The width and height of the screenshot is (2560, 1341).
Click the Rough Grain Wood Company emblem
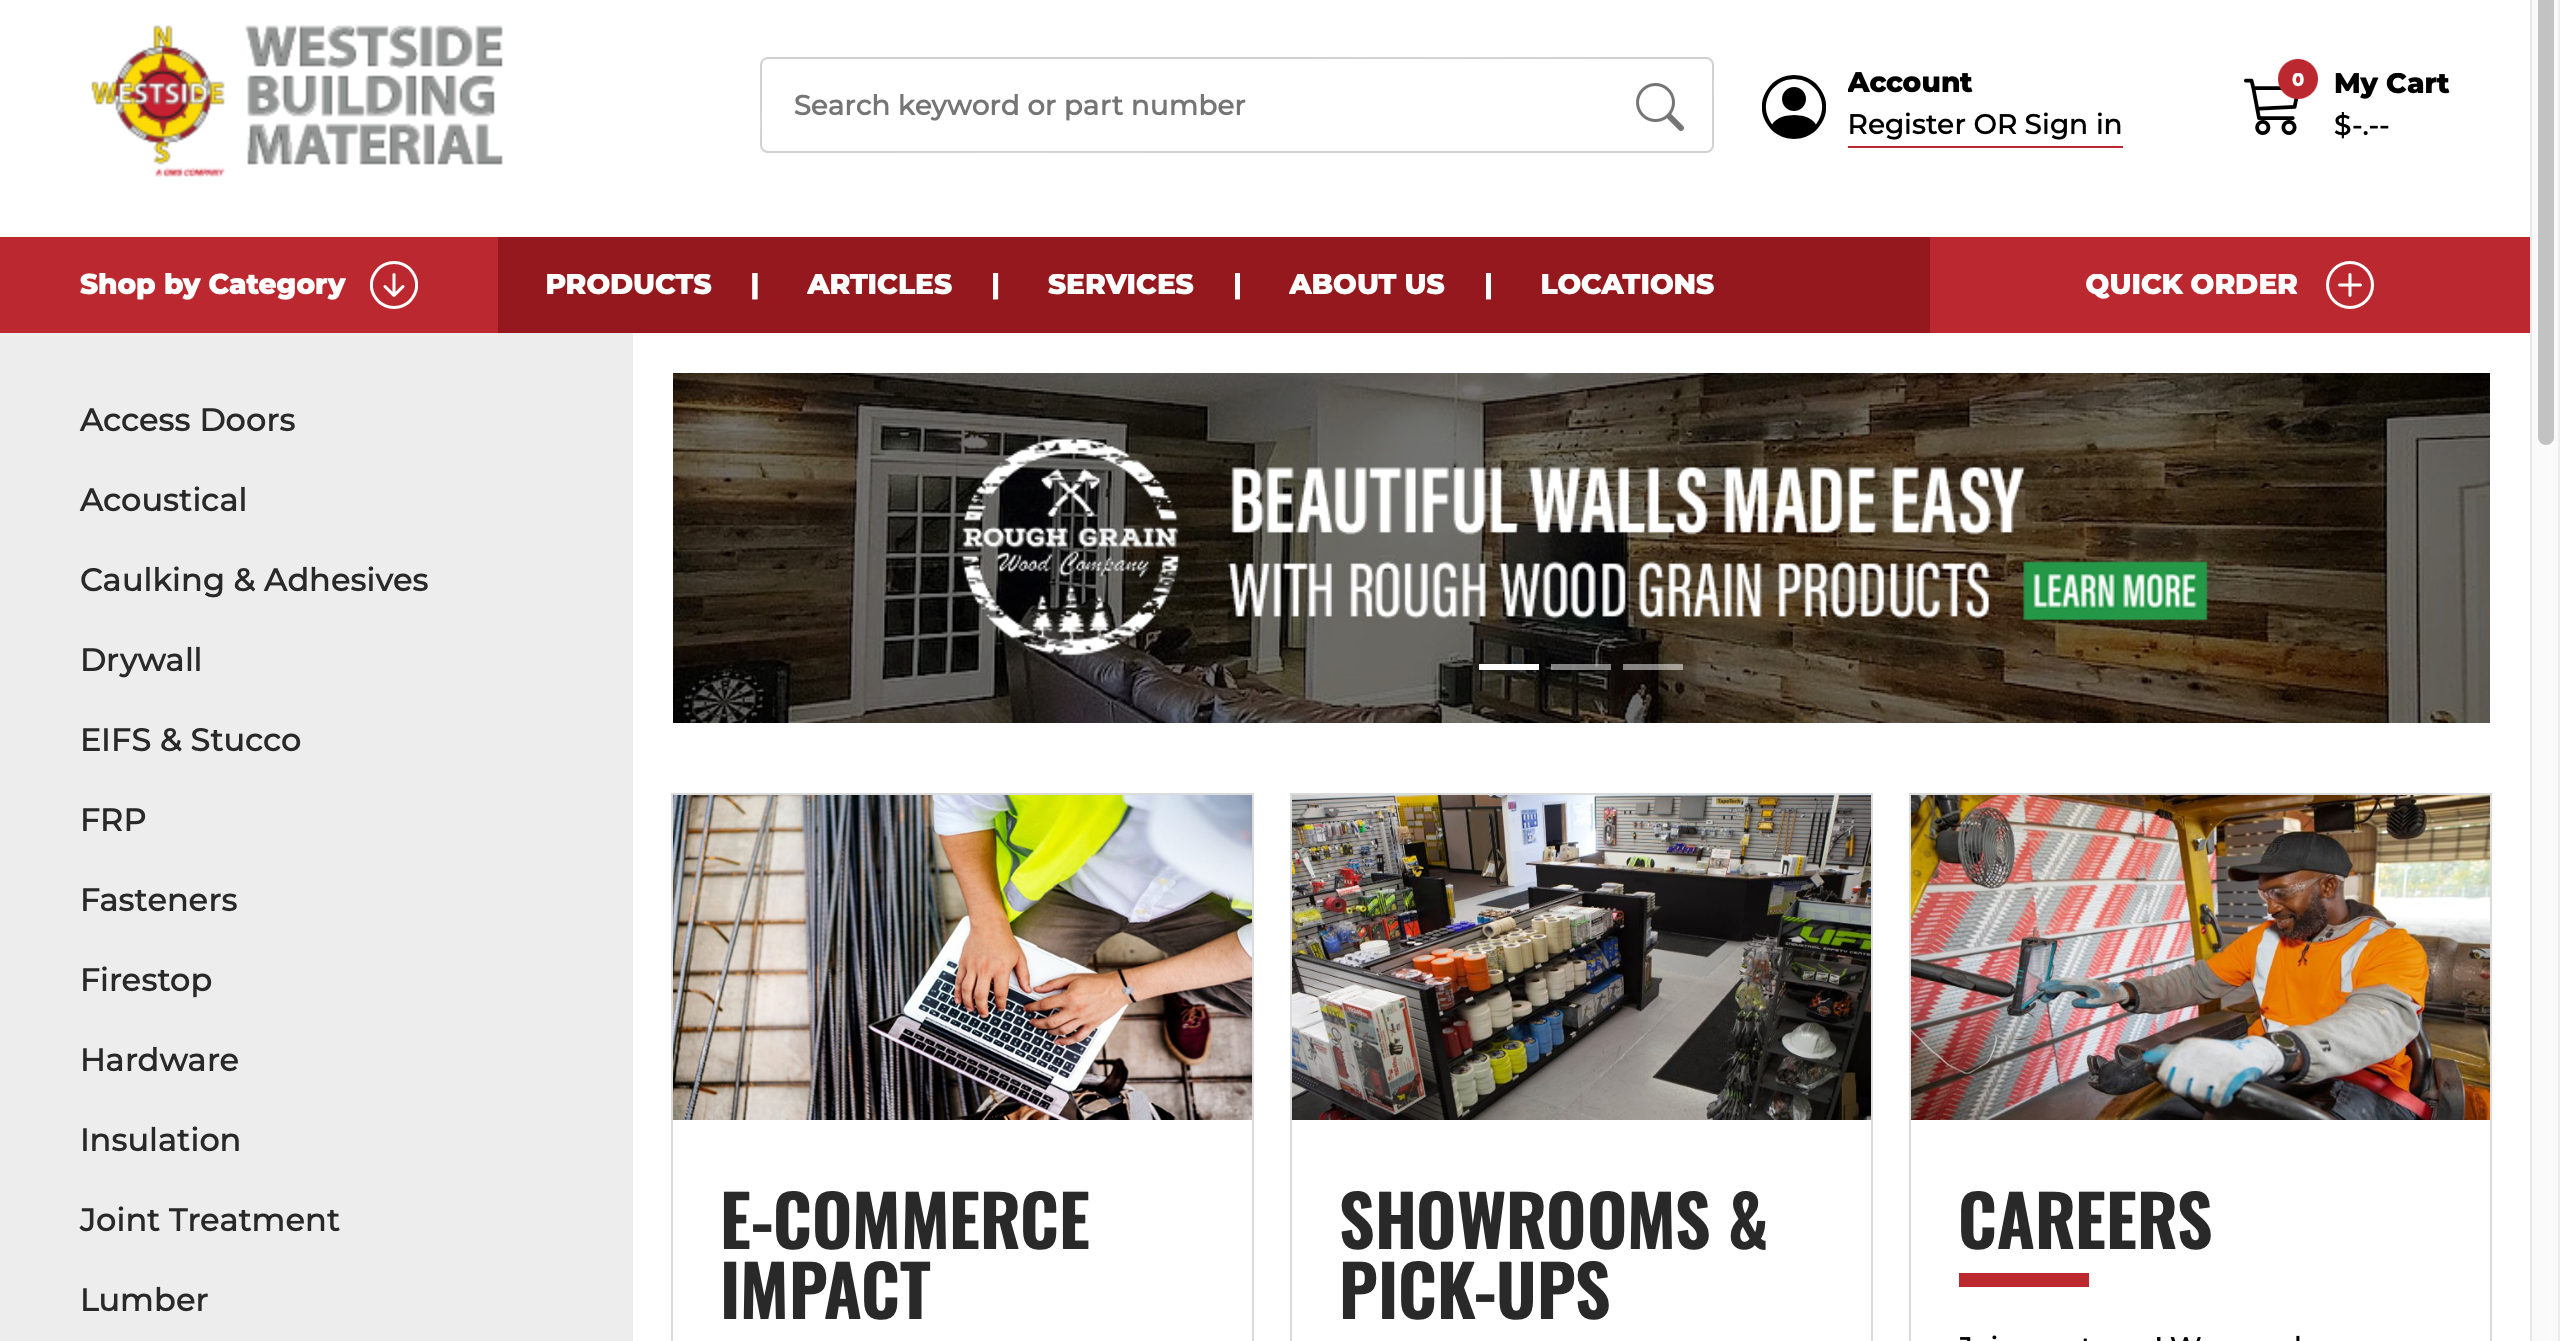(1071, 546)
